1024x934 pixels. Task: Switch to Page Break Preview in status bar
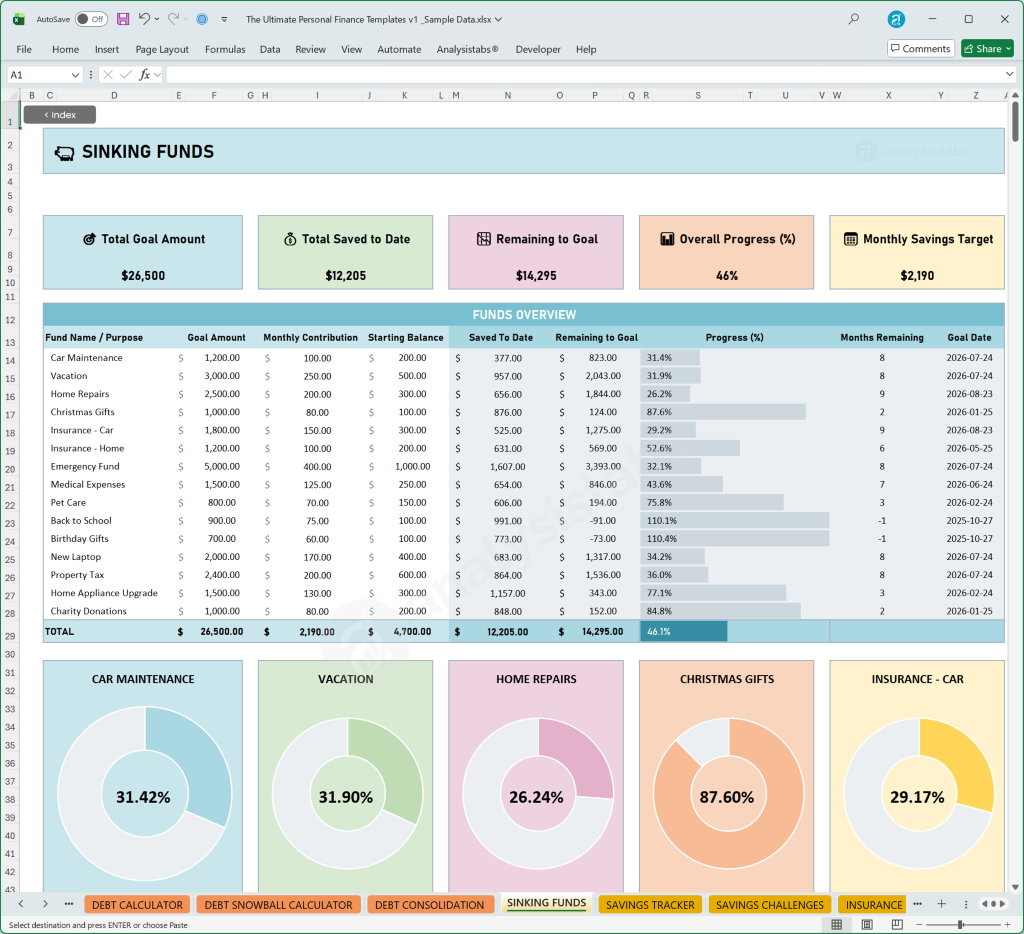[x=897, y=923]
